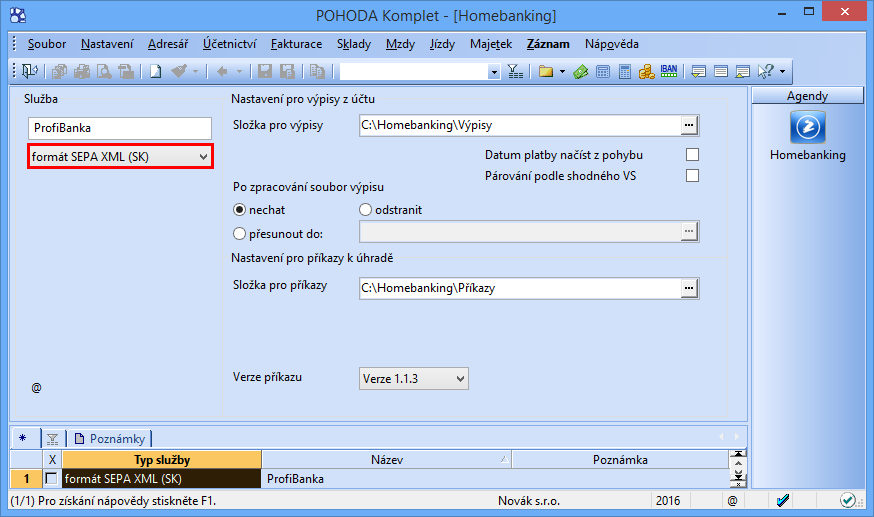This screenshot has width=874, height=517.
Task: Sort by Typ služby column header
Action: click(162, 460)
